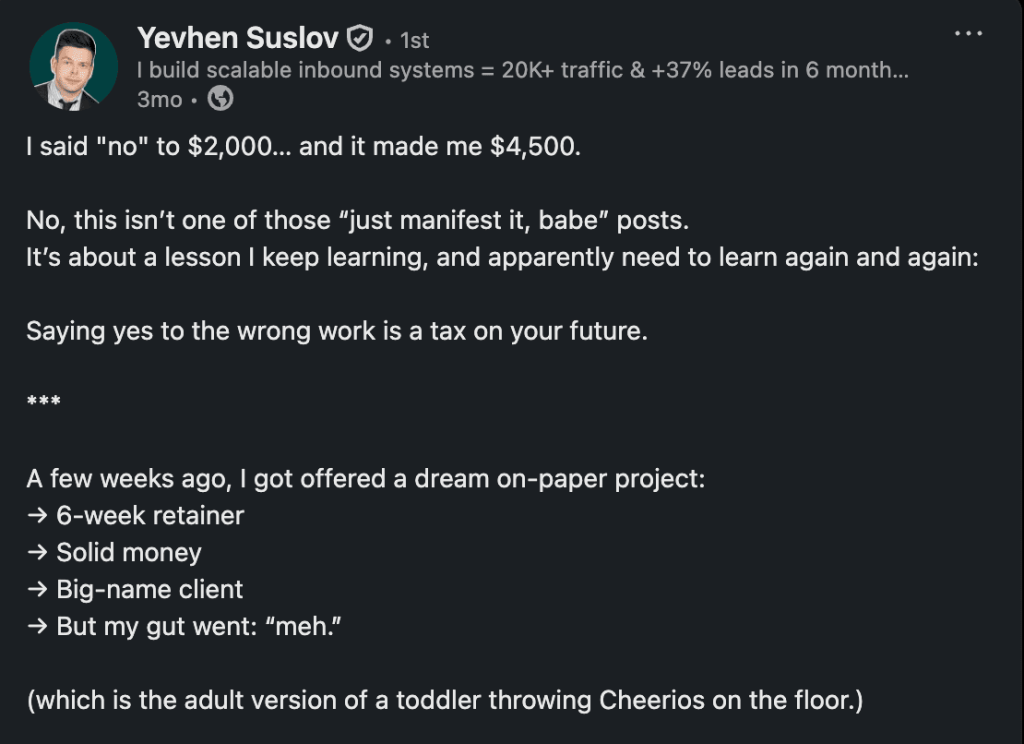Click the opening line about saying no to $2,000

click(x=304, y=146)
